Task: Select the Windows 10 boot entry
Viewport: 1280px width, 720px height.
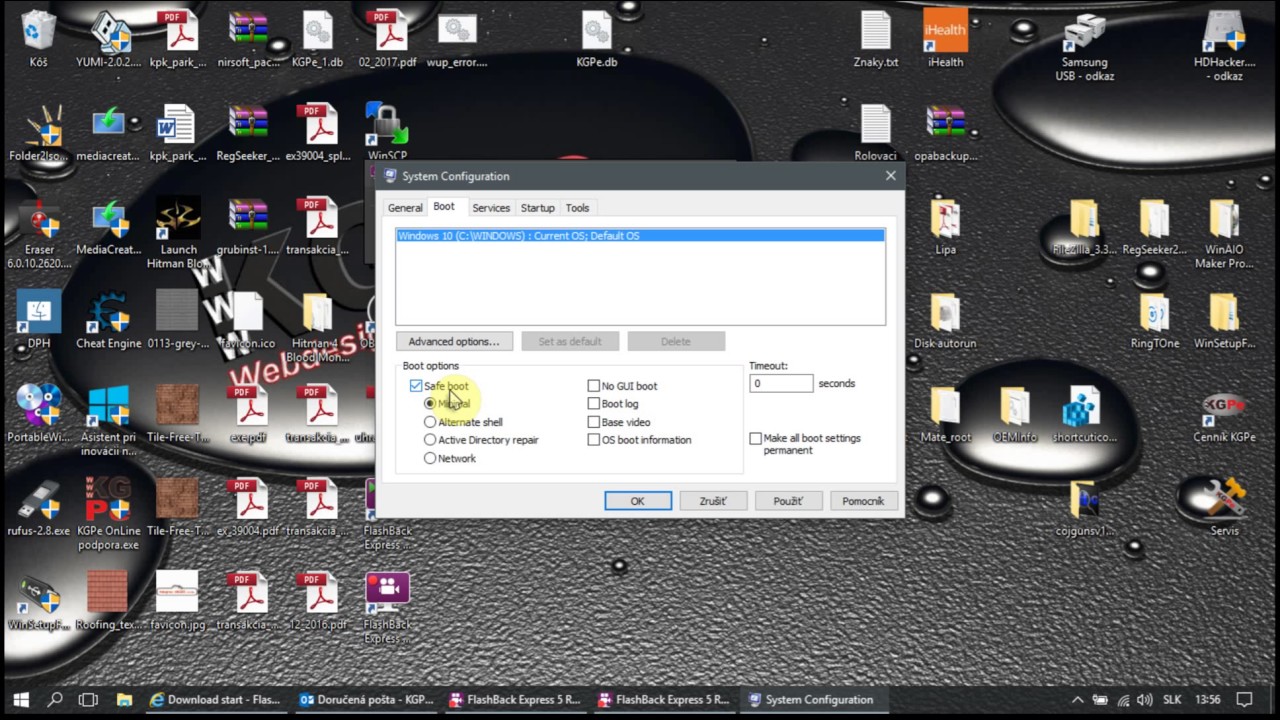Action: (640, 236)
